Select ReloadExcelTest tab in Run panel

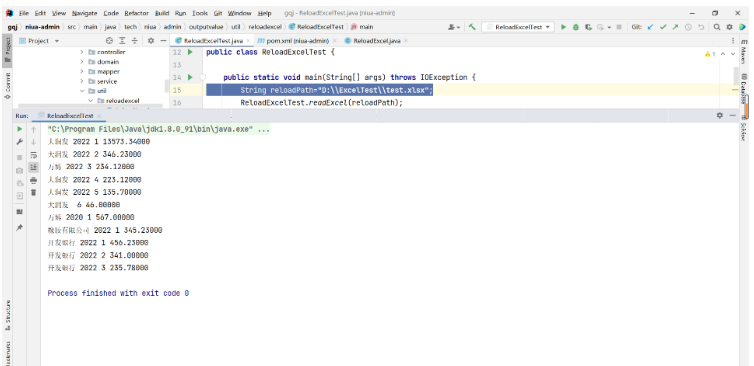tap(69, 116)
